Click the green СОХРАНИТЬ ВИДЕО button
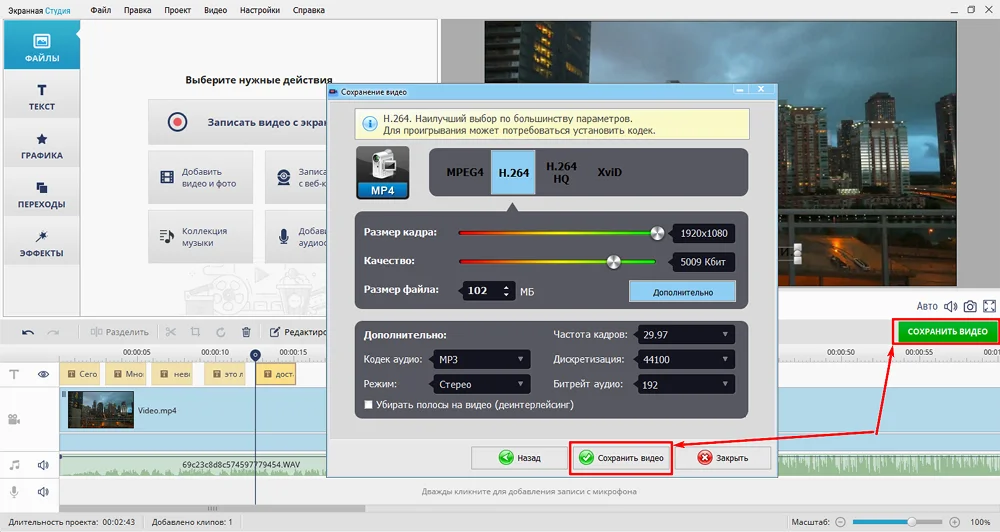The image size is (1000, 532). click(x=947, y=332)
